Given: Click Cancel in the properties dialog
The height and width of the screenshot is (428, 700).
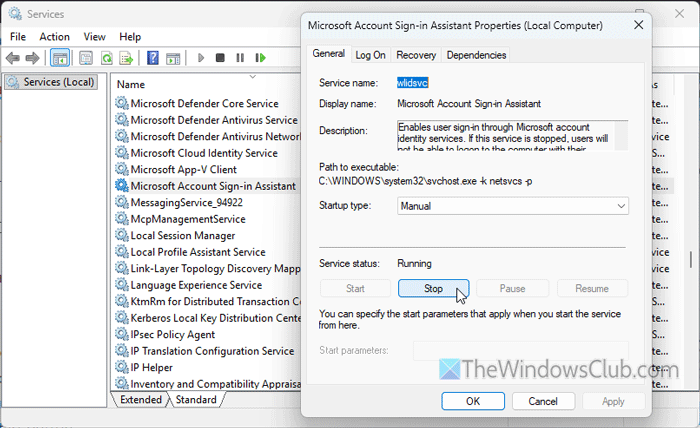Looking at the screenshot, I should 543,401.
